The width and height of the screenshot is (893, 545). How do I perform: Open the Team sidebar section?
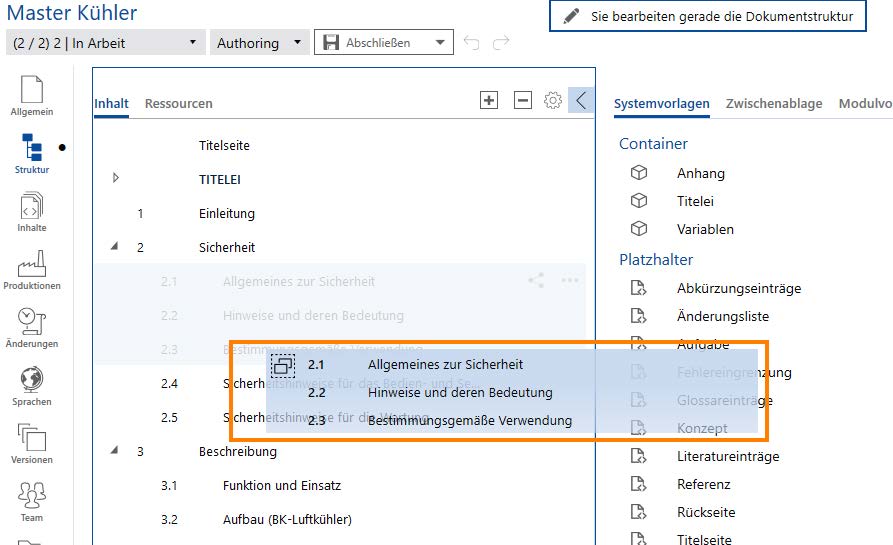(x=32, y=502)
